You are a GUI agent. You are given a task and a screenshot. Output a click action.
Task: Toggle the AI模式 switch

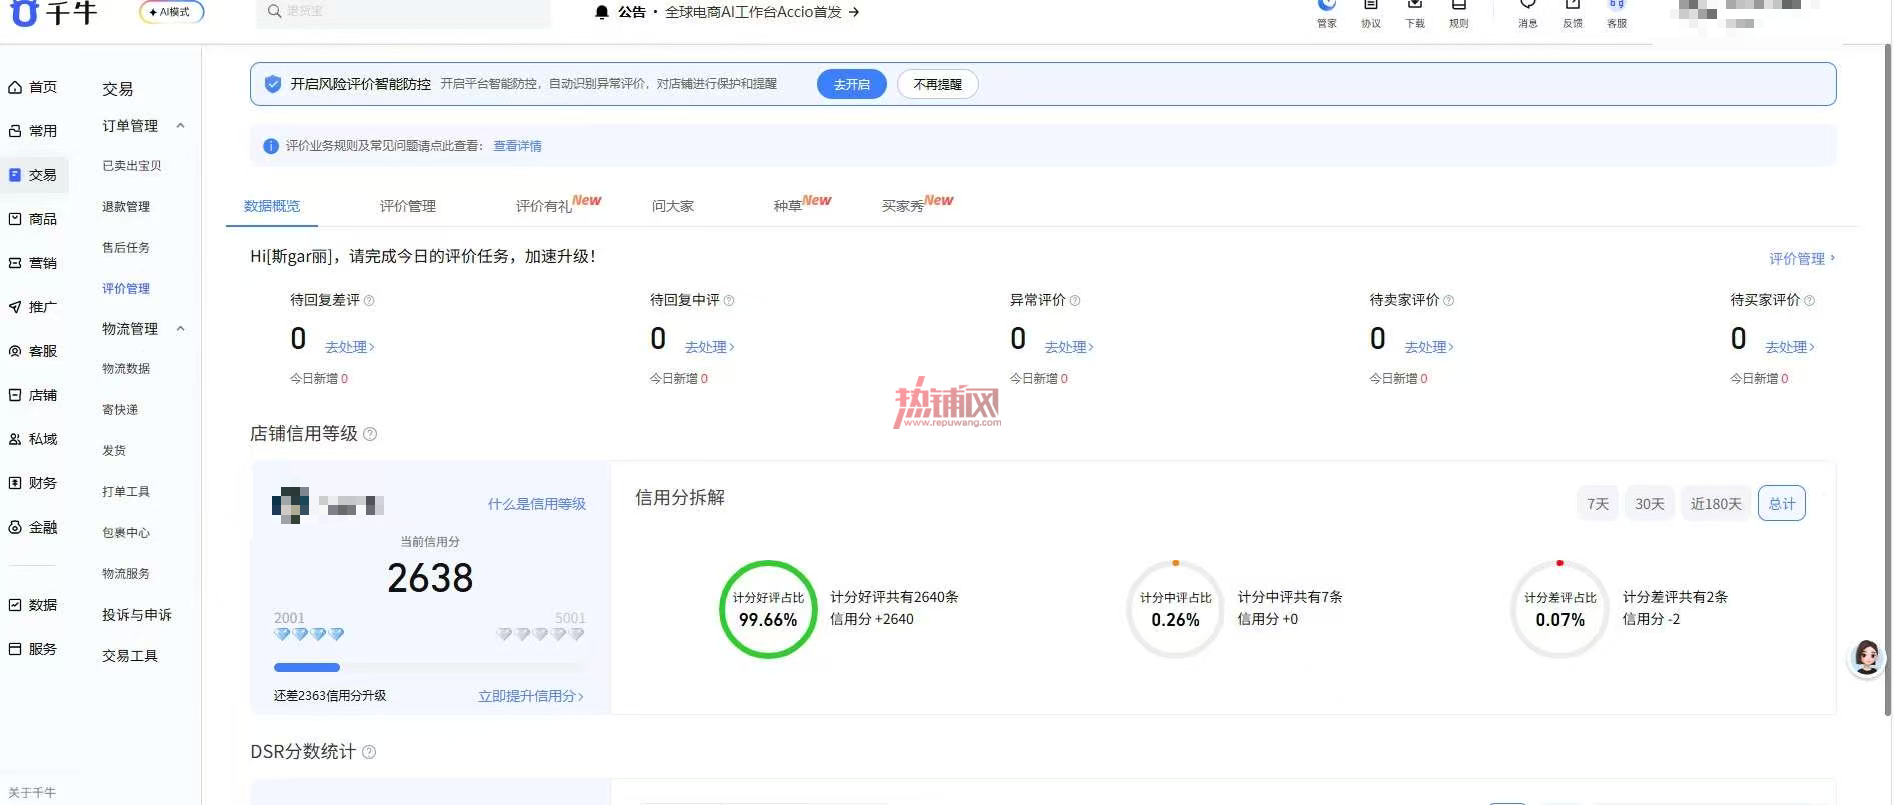[172, 12]
